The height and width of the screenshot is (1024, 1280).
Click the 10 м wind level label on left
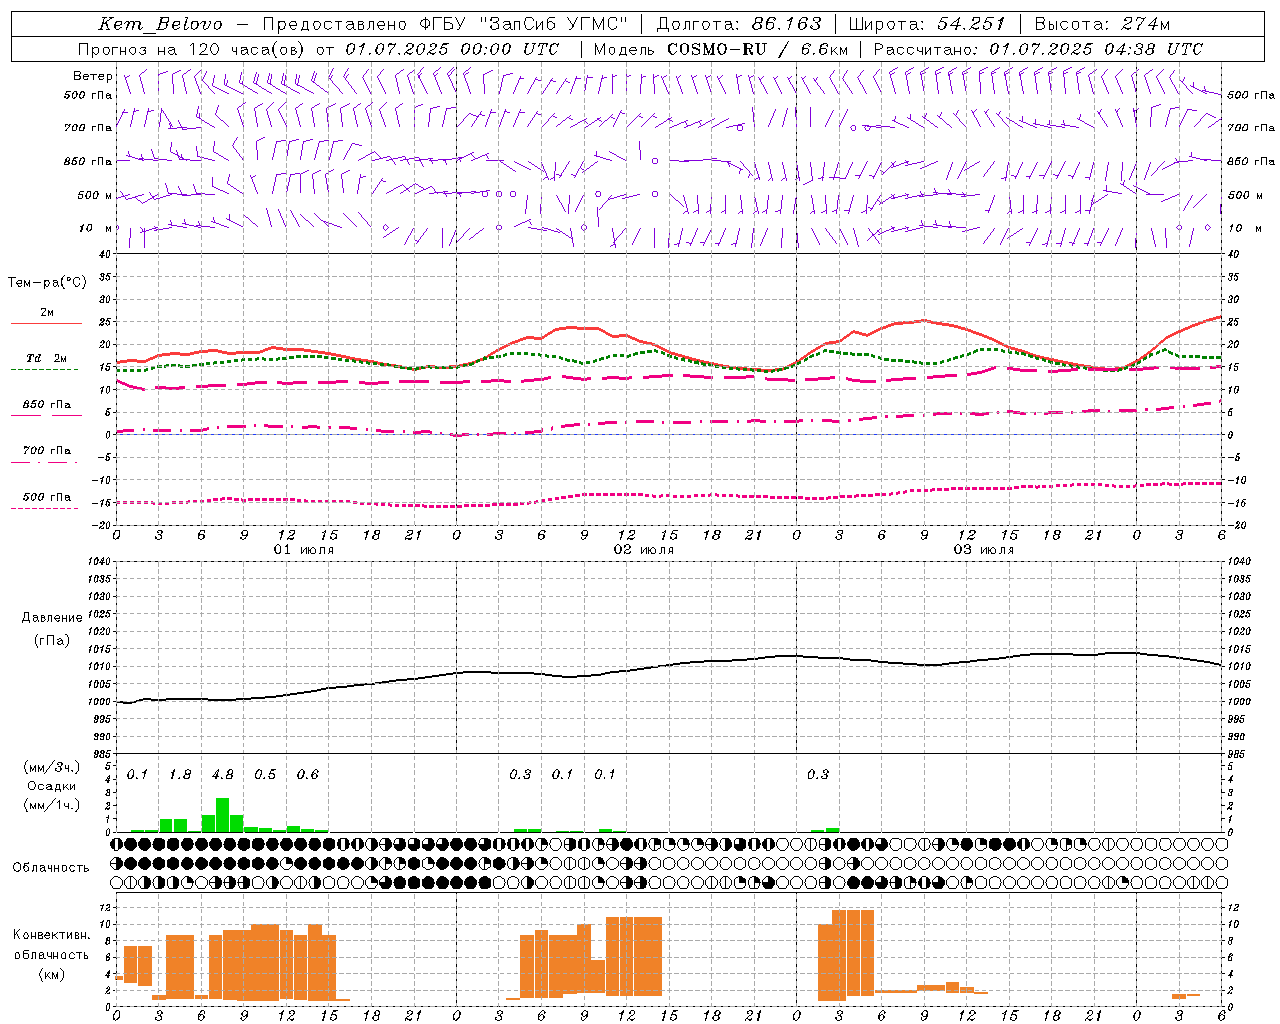(96, 229)
